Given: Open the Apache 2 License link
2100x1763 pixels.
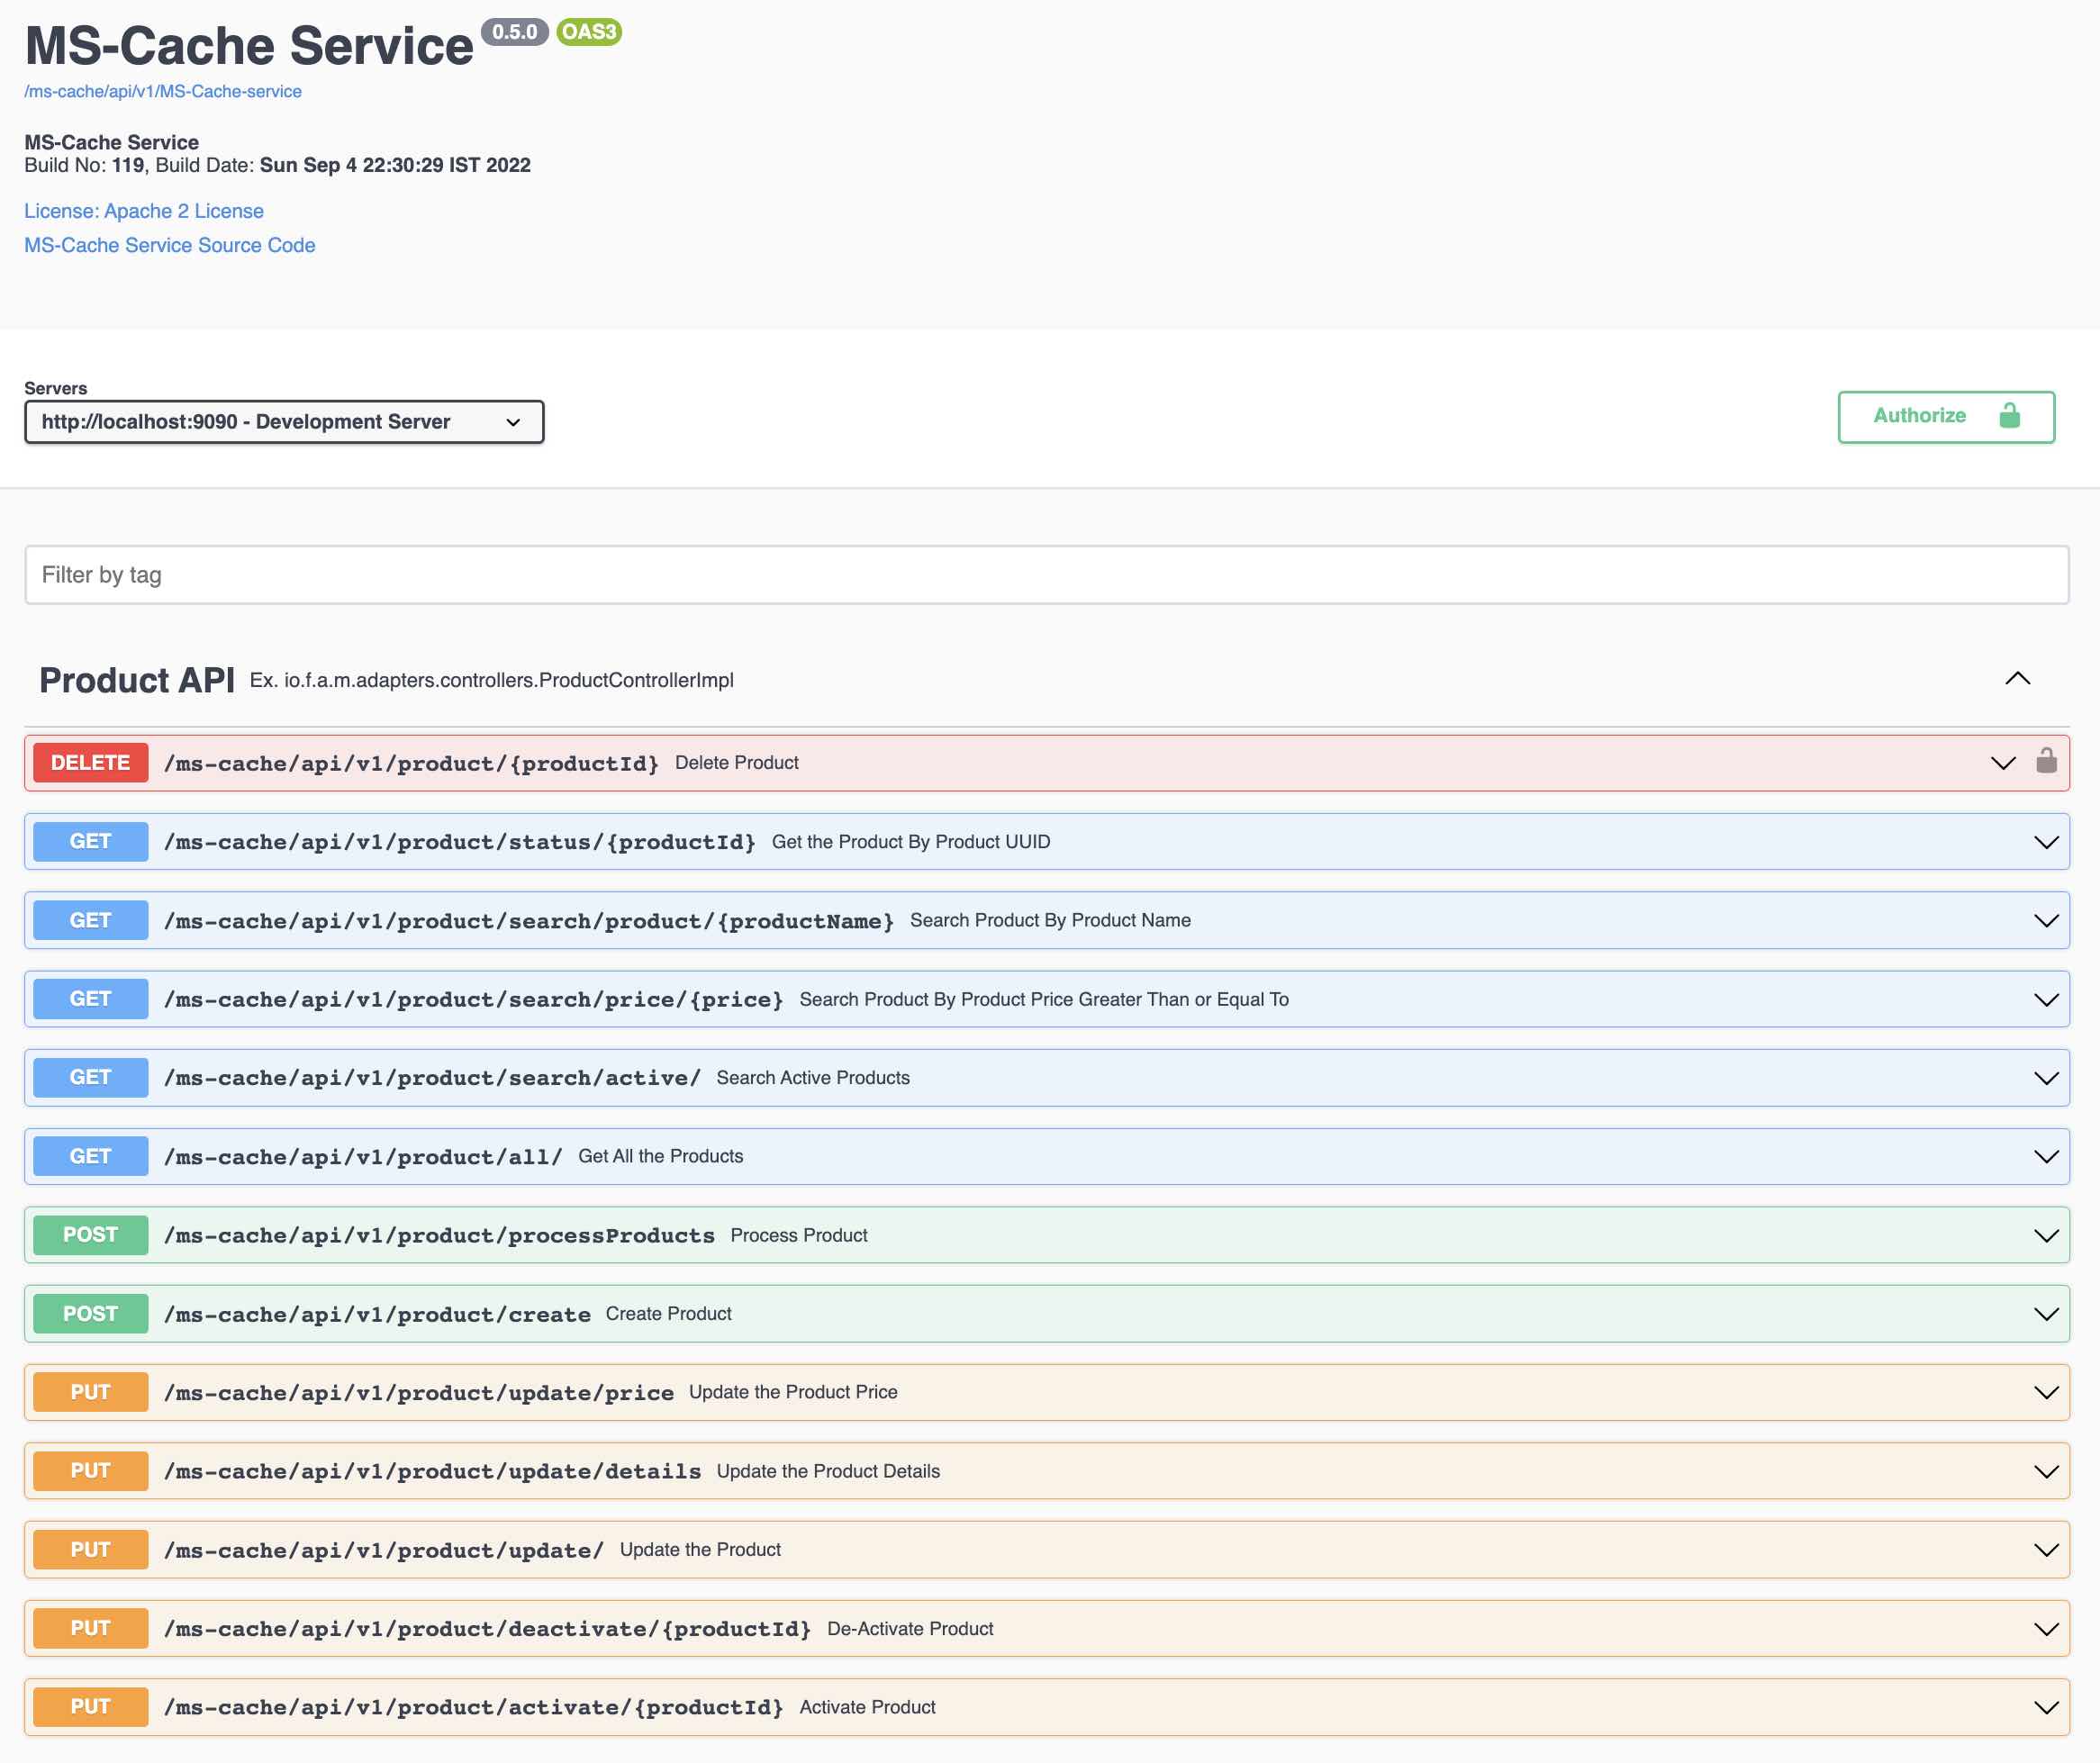Looking at the screenshot, I should (x=144, y=211).
